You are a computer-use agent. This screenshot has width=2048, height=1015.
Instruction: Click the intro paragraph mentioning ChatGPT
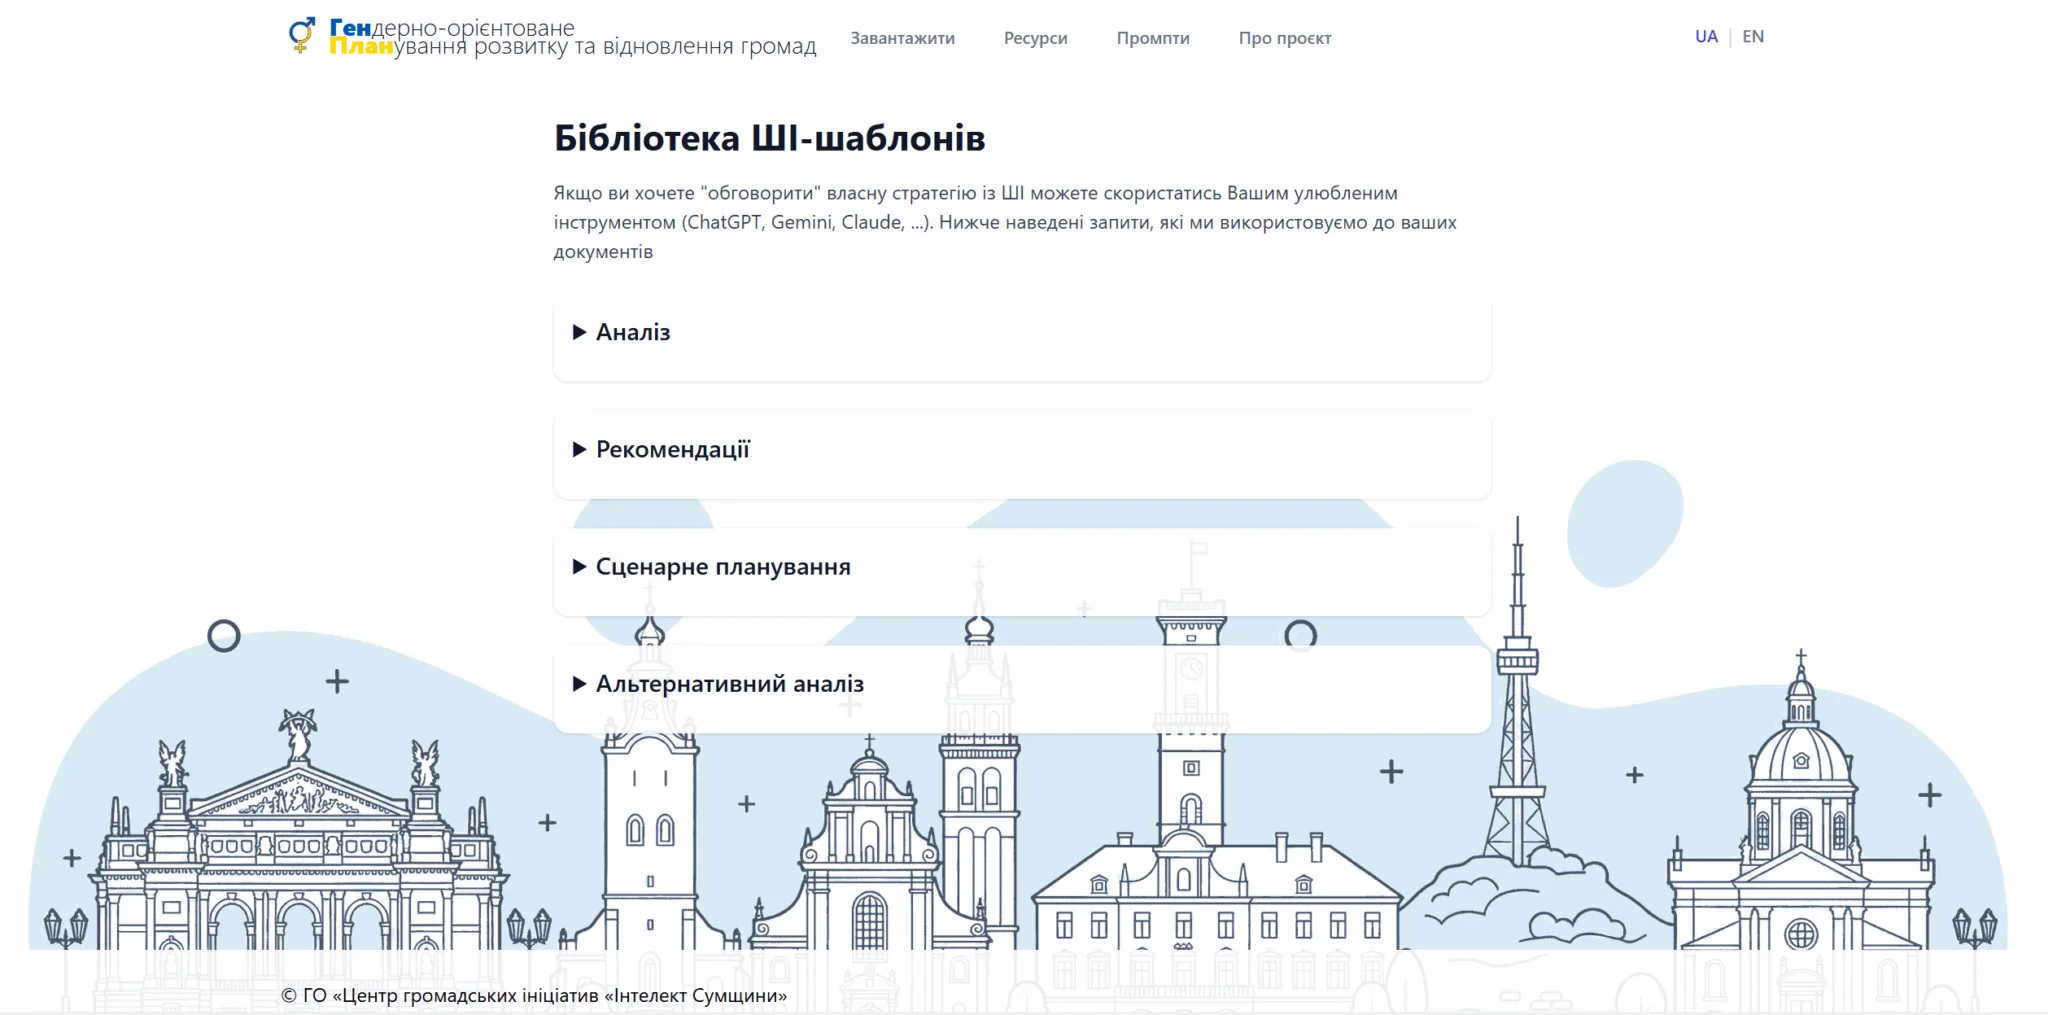(x=1004, y=222)
